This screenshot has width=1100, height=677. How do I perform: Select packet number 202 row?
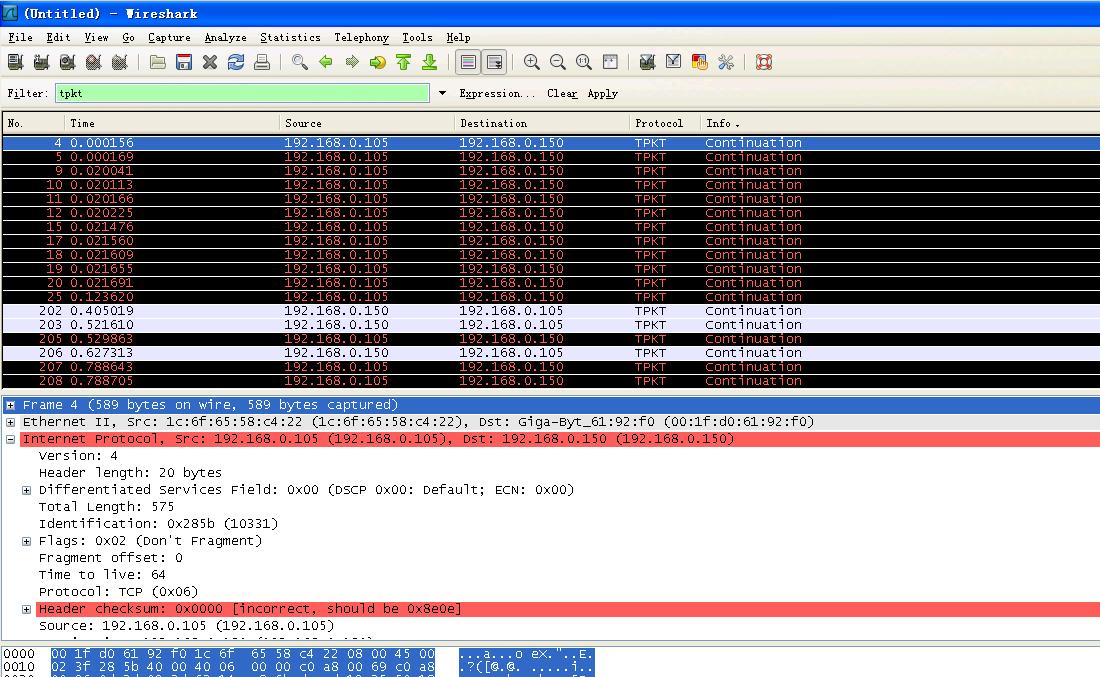click(551, 311)
